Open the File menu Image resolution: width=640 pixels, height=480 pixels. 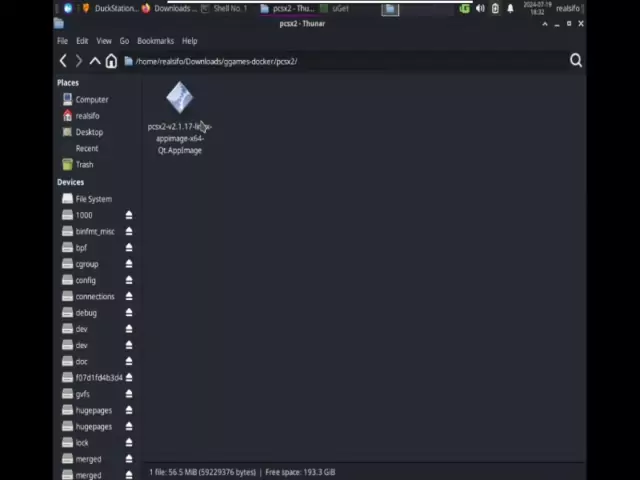tap(62, 41)
